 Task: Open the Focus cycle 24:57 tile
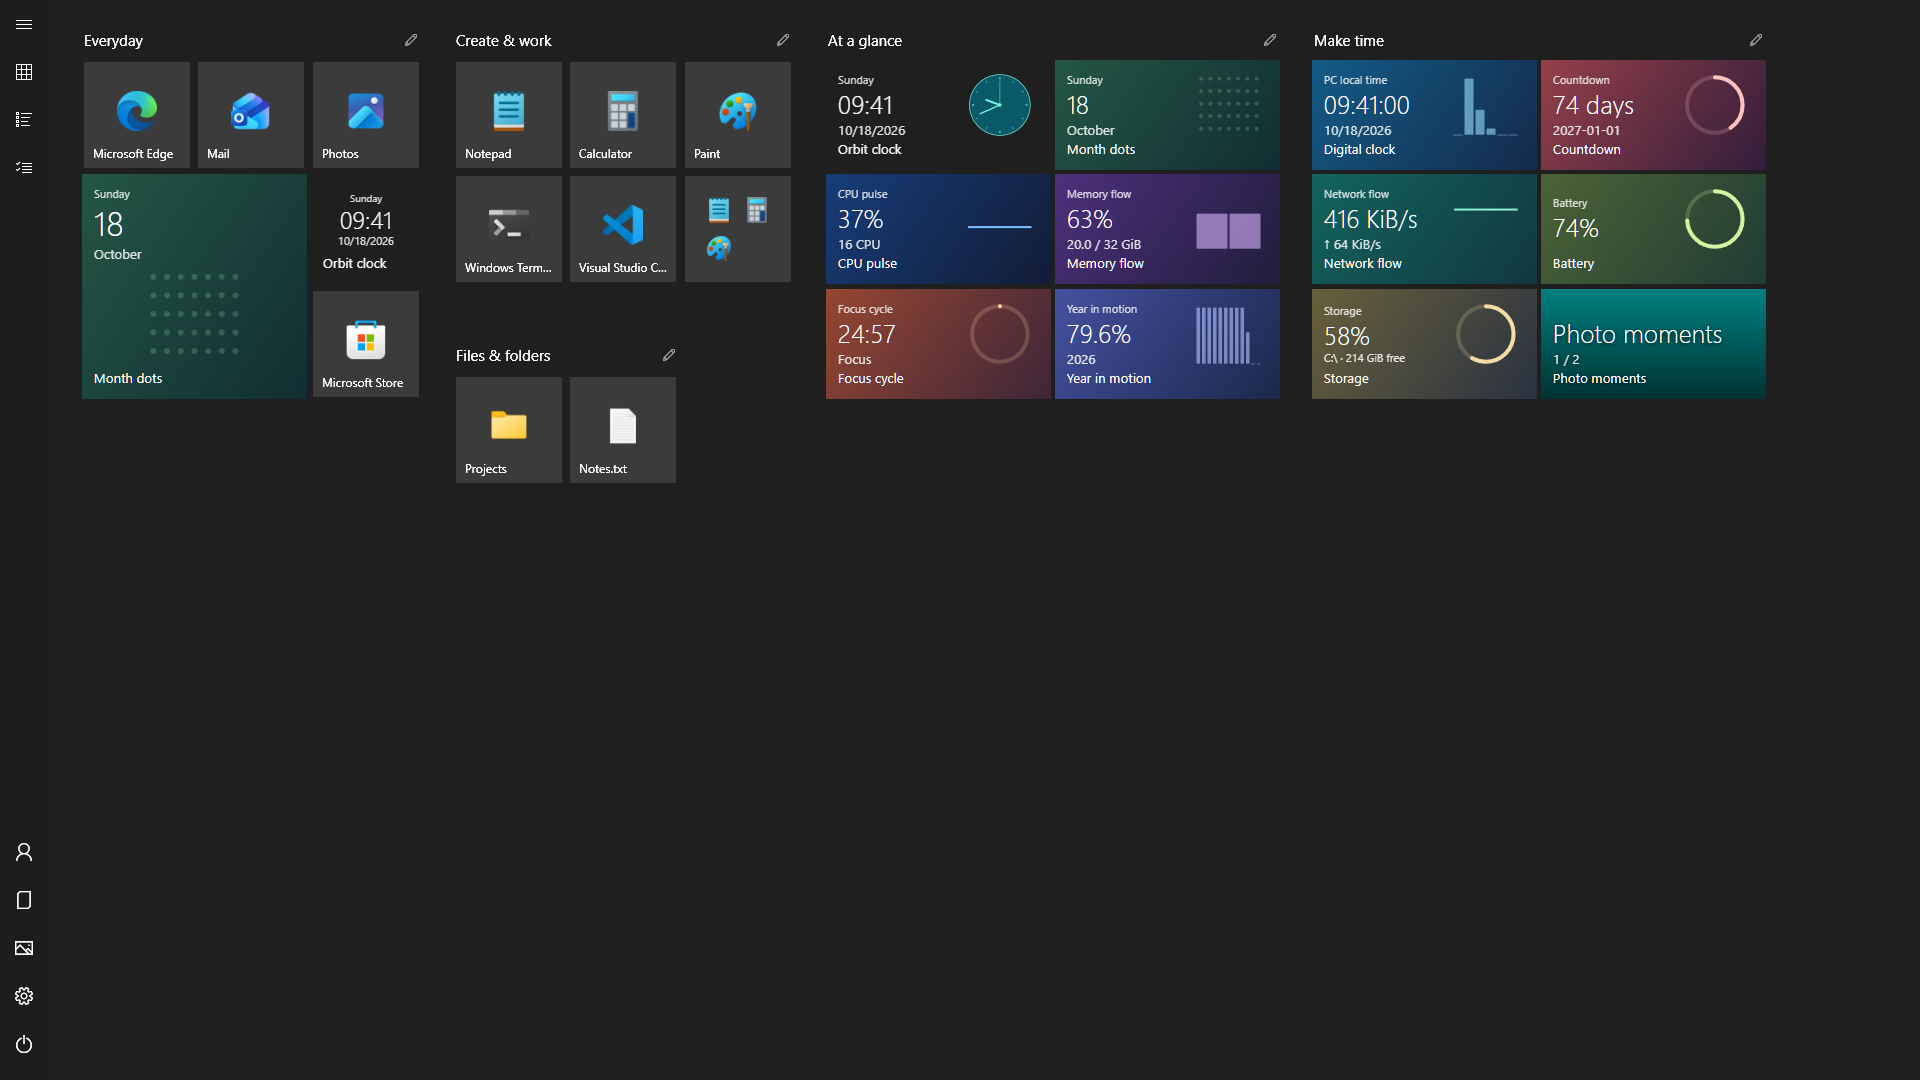[x=938, y=344]
